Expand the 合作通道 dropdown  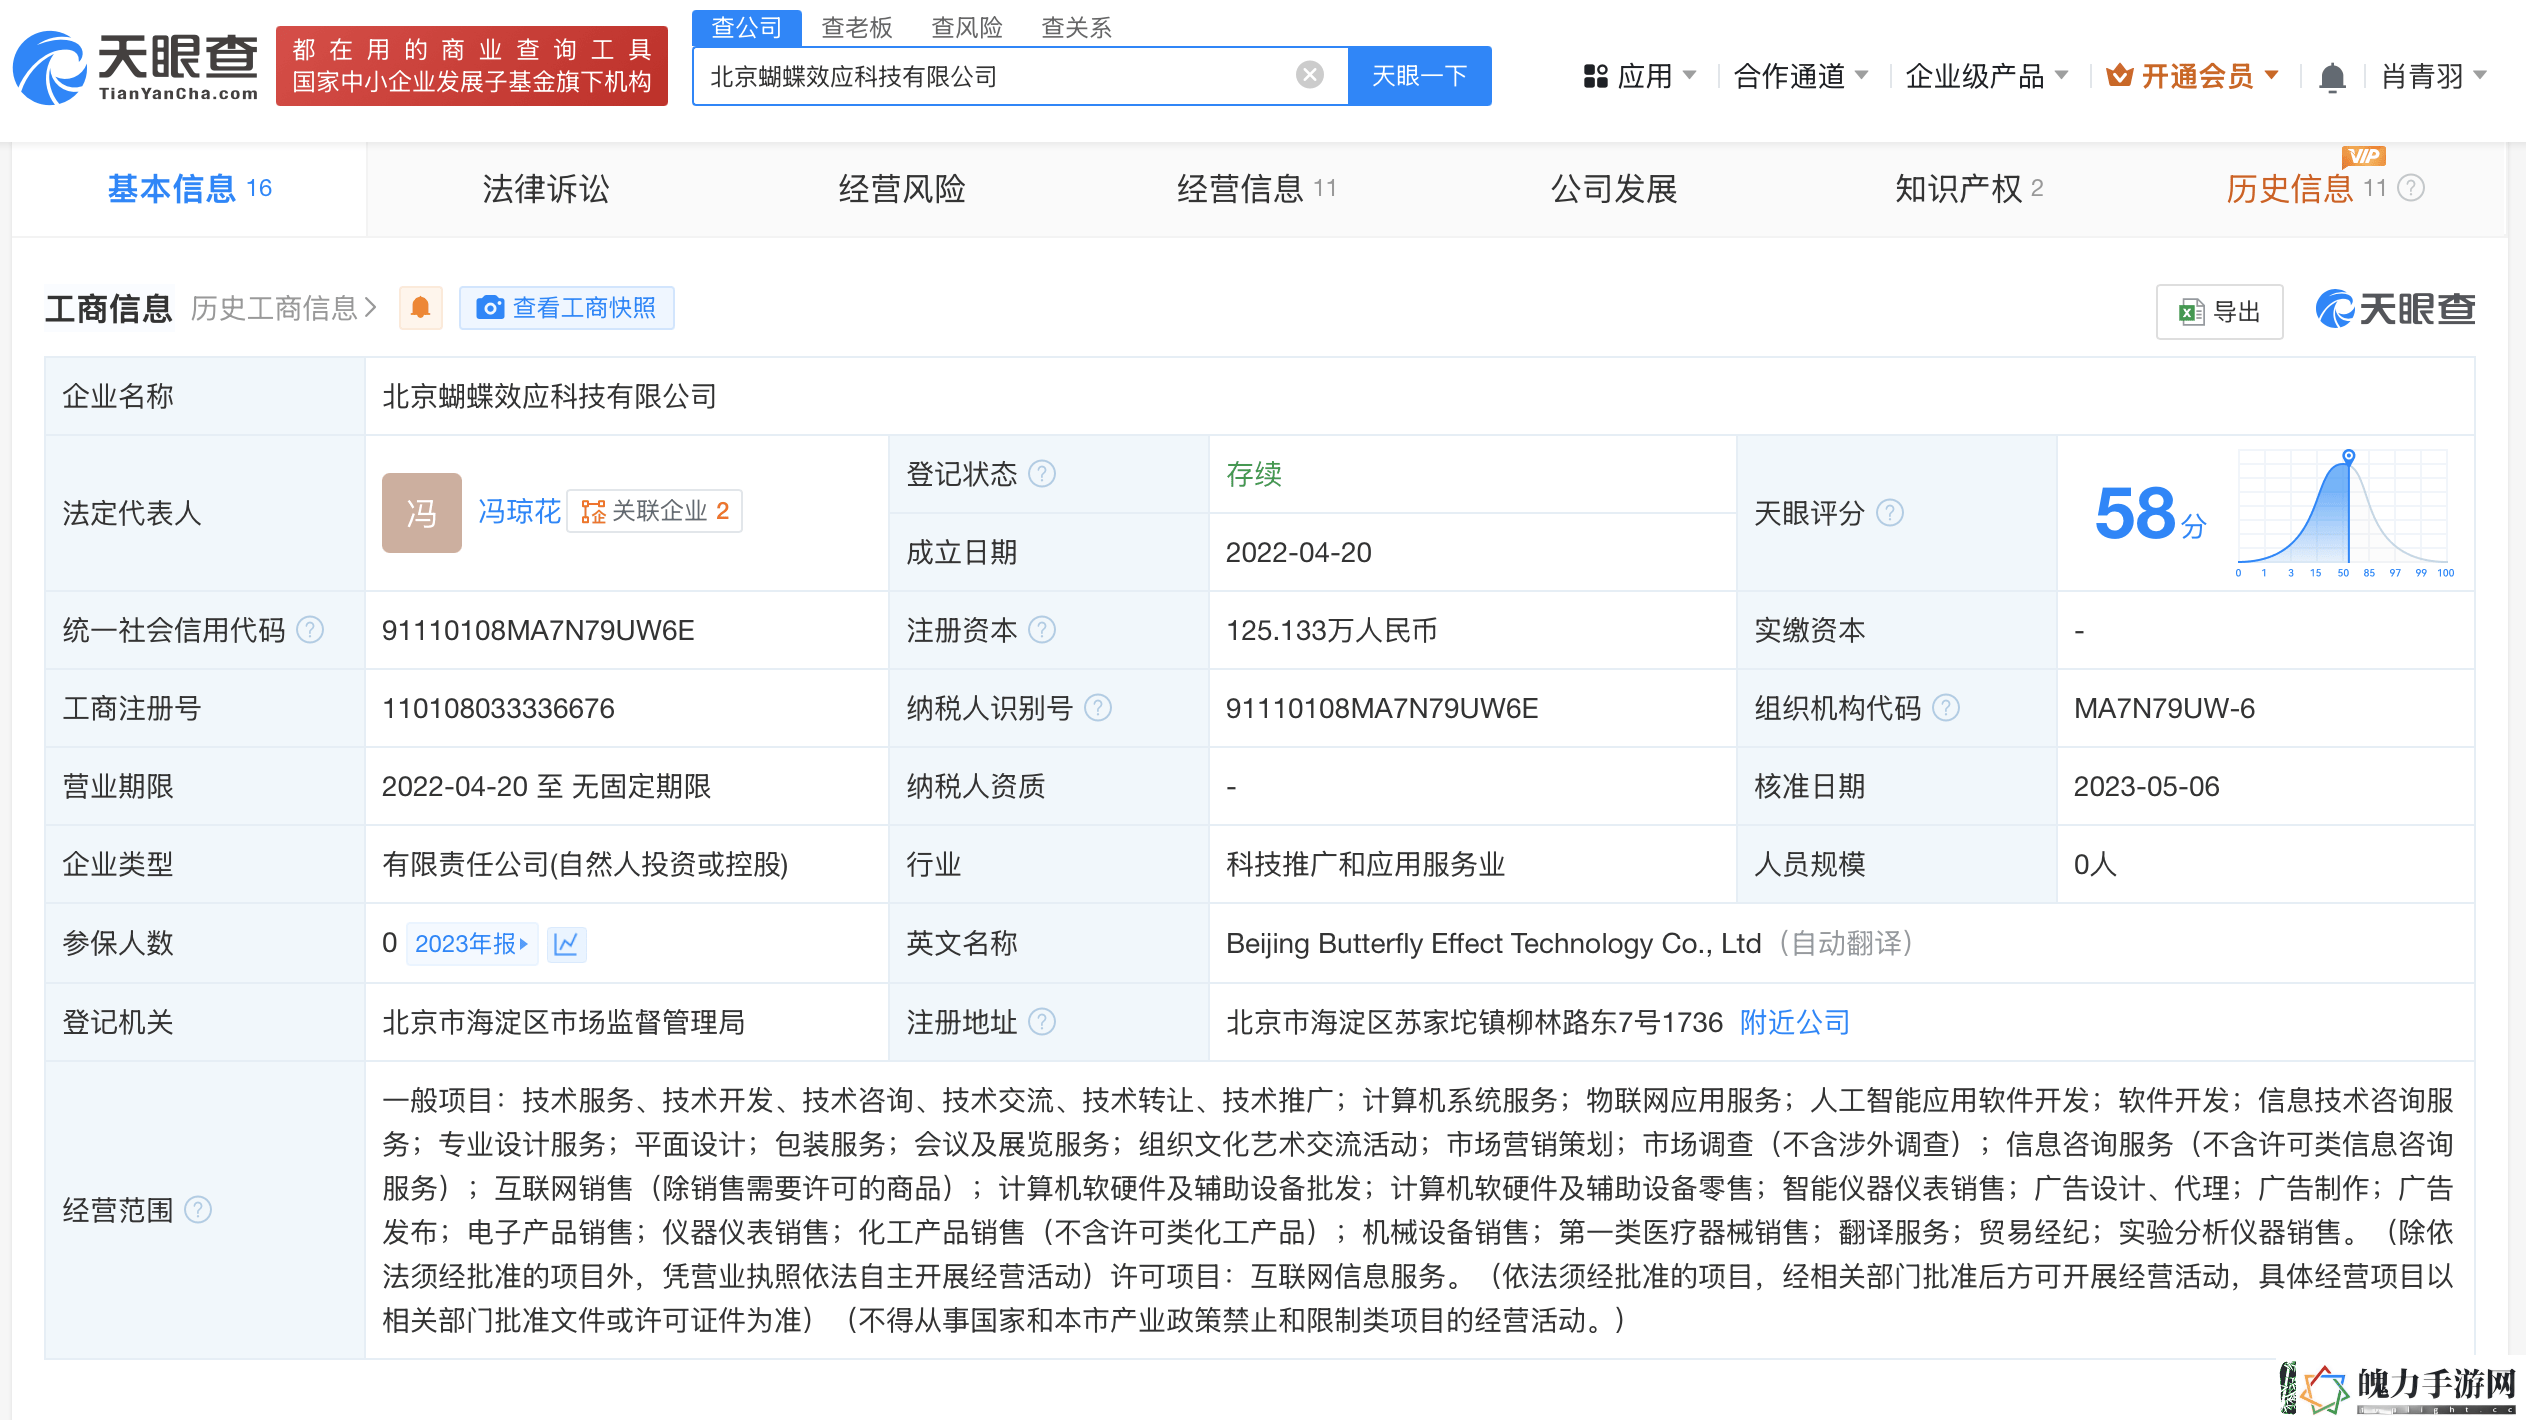tap(1800, 76)
